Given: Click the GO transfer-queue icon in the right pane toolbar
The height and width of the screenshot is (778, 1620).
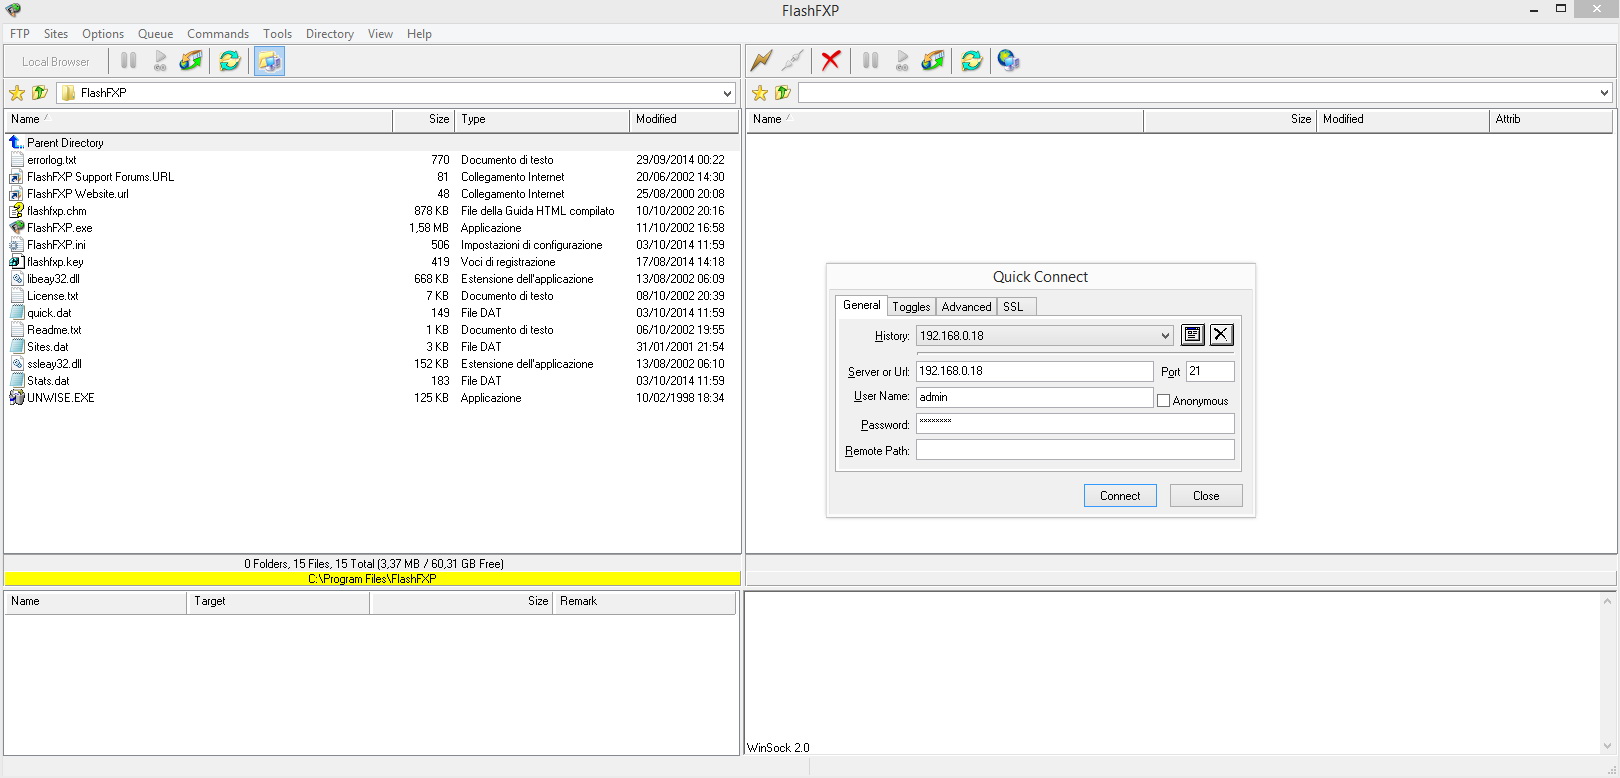Looking at the screenshot, I should (902, 61).
